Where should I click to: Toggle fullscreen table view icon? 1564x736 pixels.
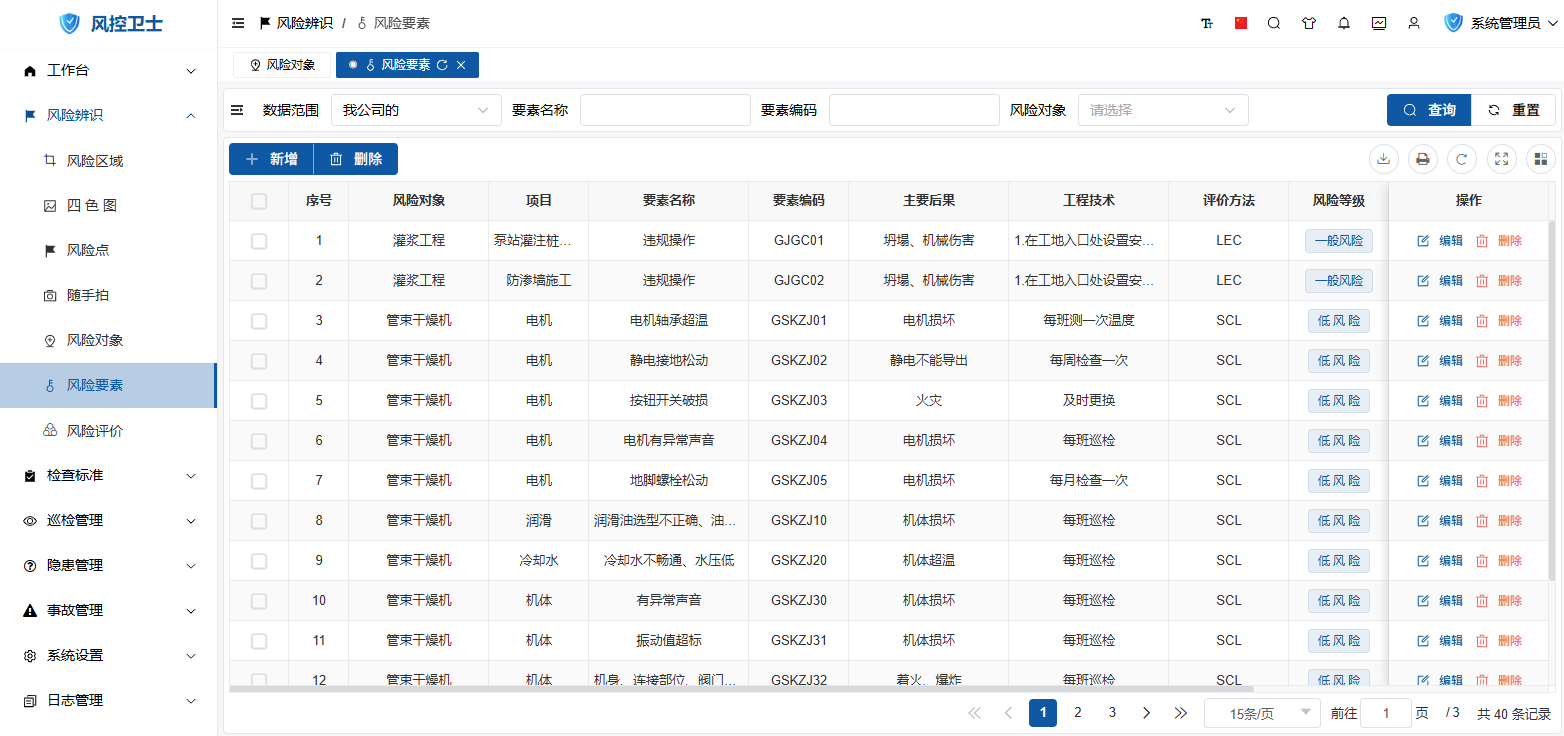click(x=1502, y=159)
